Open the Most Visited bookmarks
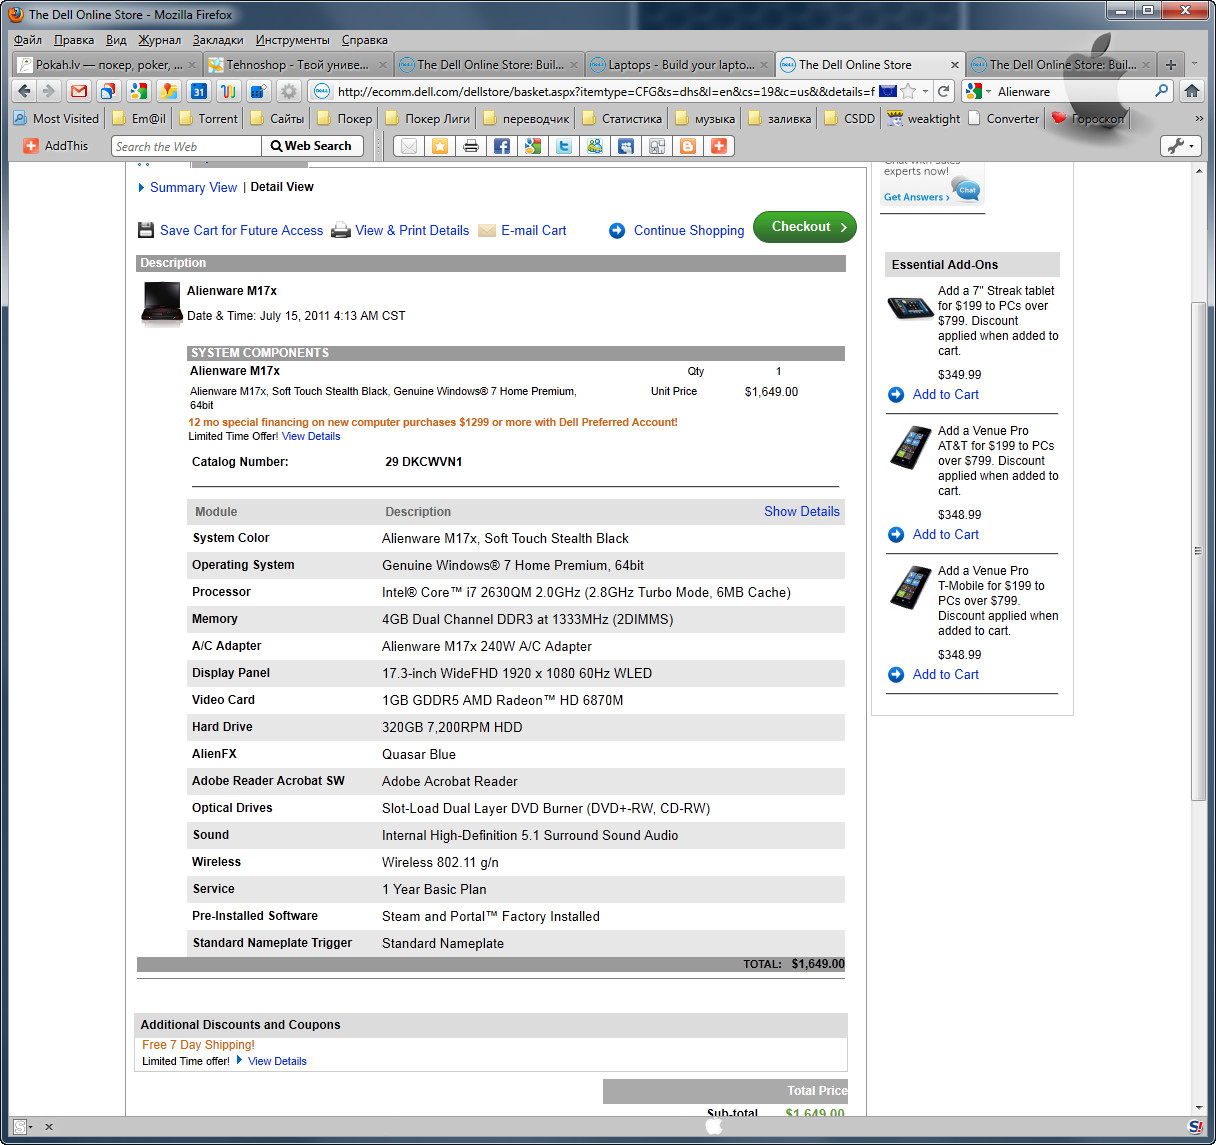The image size is (1216, 1145). pos(56,118)
